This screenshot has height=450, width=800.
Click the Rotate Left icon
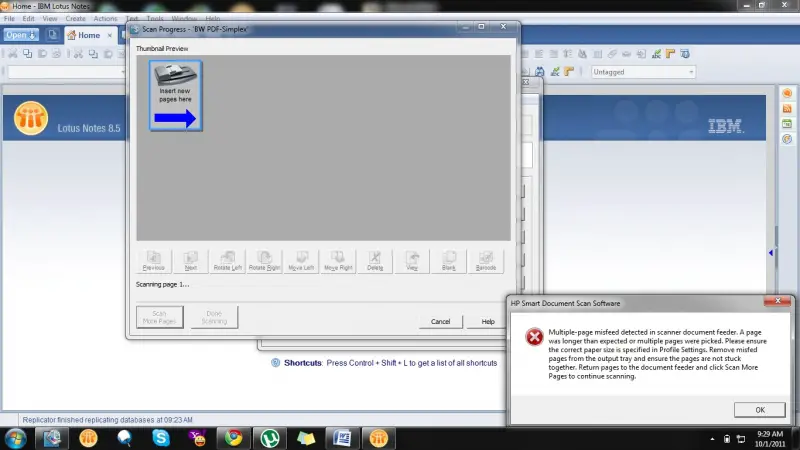click(228, 261)
